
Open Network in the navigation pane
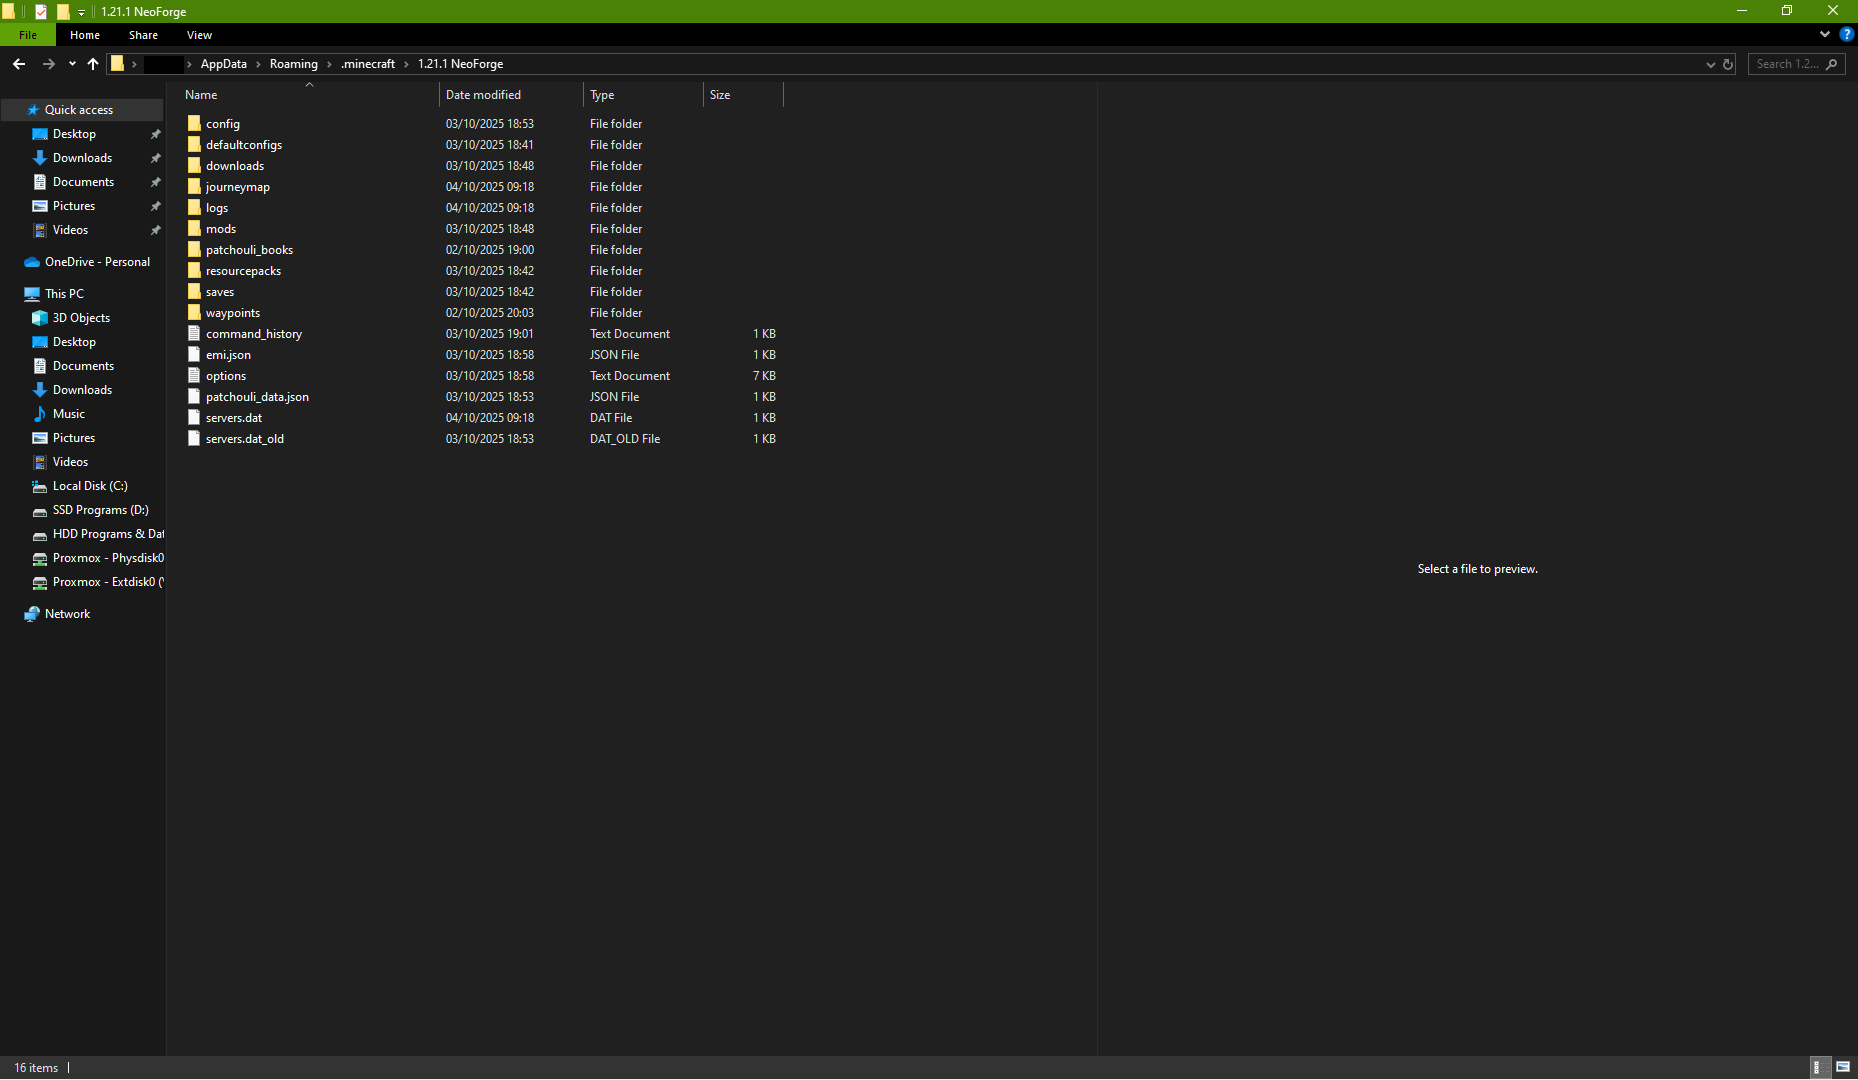(67, 614)
